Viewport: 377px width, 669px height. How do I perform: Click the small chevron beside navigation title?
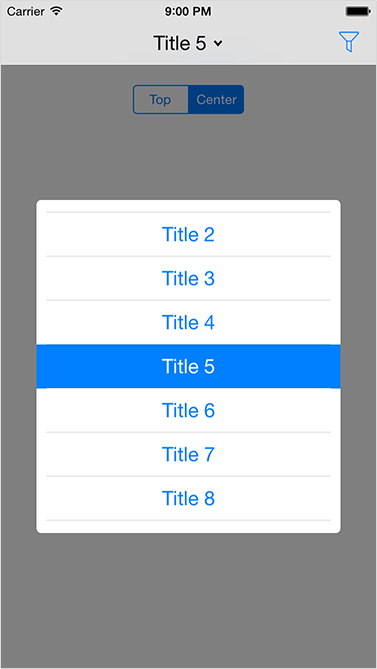tap(218, 43)
